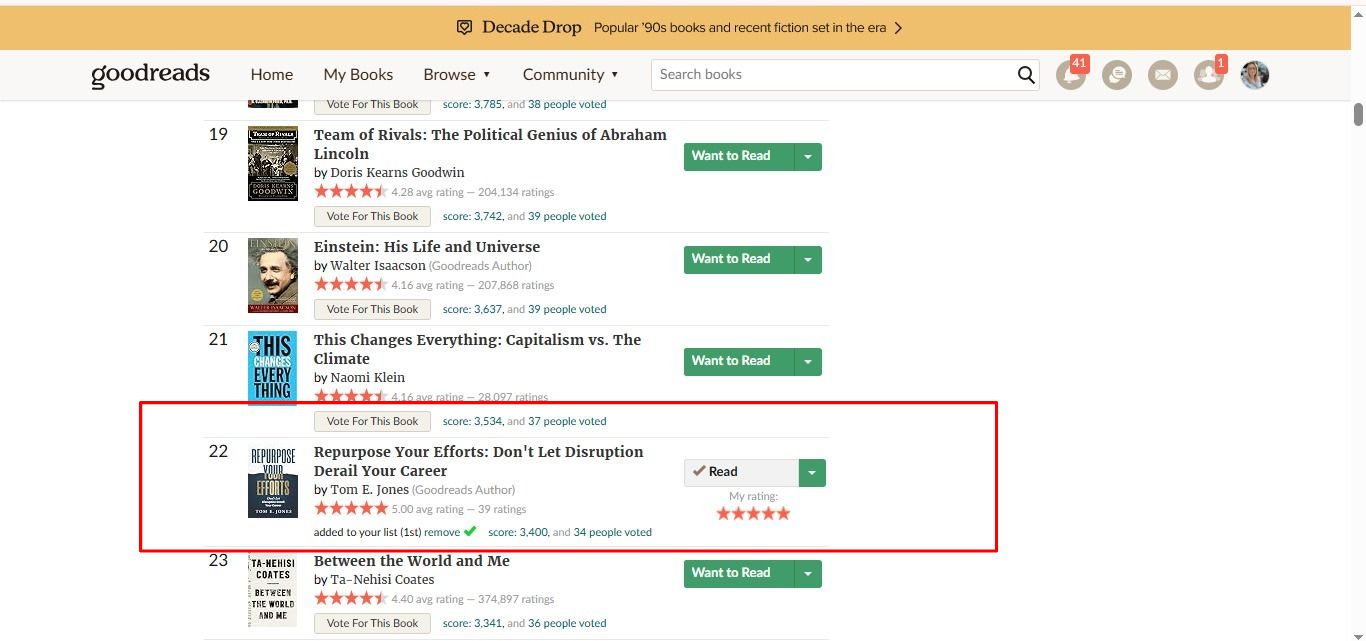Click Want to Read for Between the World and Me
This screenshot has height=641, width=1366.
[x=739, y=574]
